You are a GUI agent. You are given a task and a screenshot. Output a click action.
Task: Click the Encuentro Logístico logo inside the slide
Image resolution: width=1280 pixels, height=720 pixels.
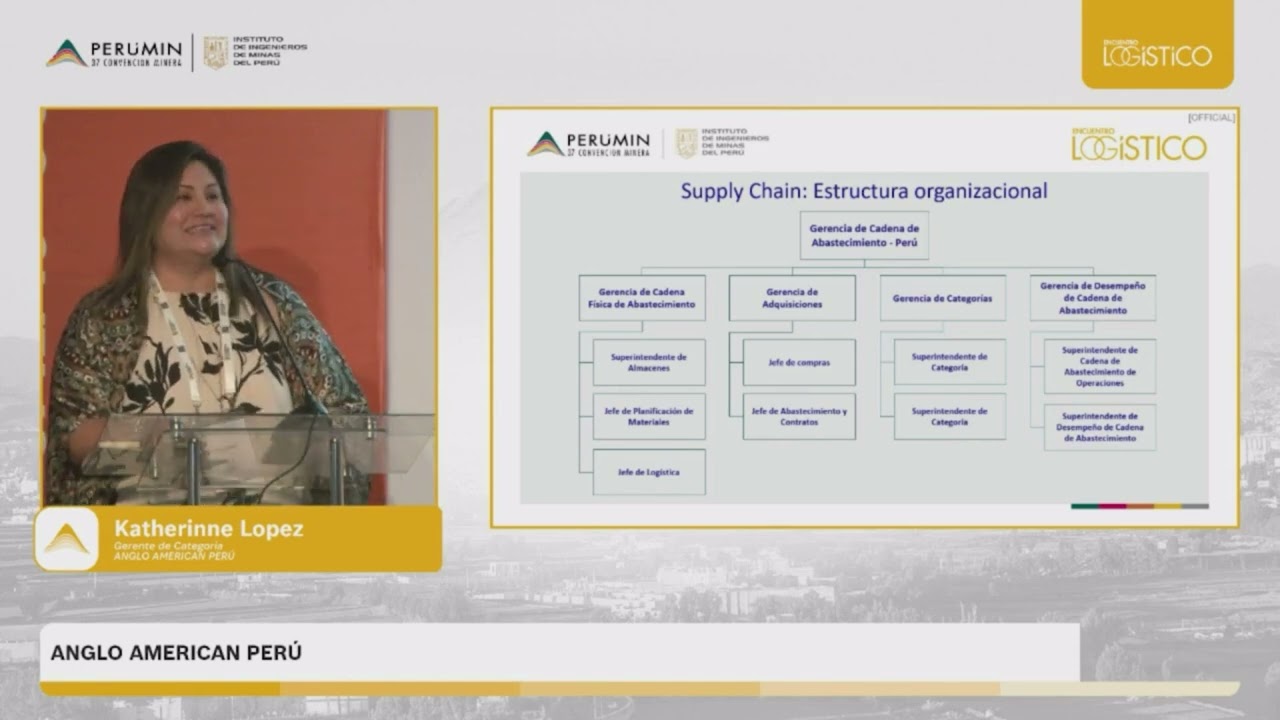click(1139, 144)
